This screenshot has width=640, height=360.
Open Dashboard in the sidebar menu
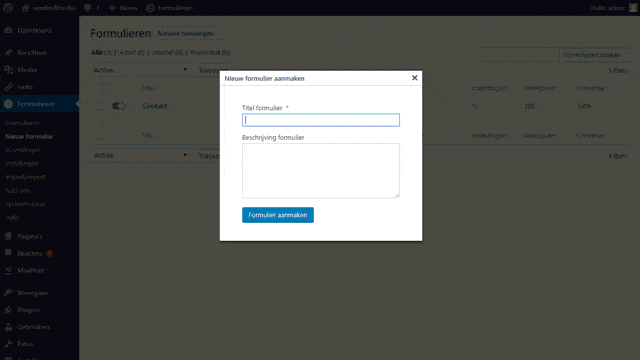click(x=34, y=30)
